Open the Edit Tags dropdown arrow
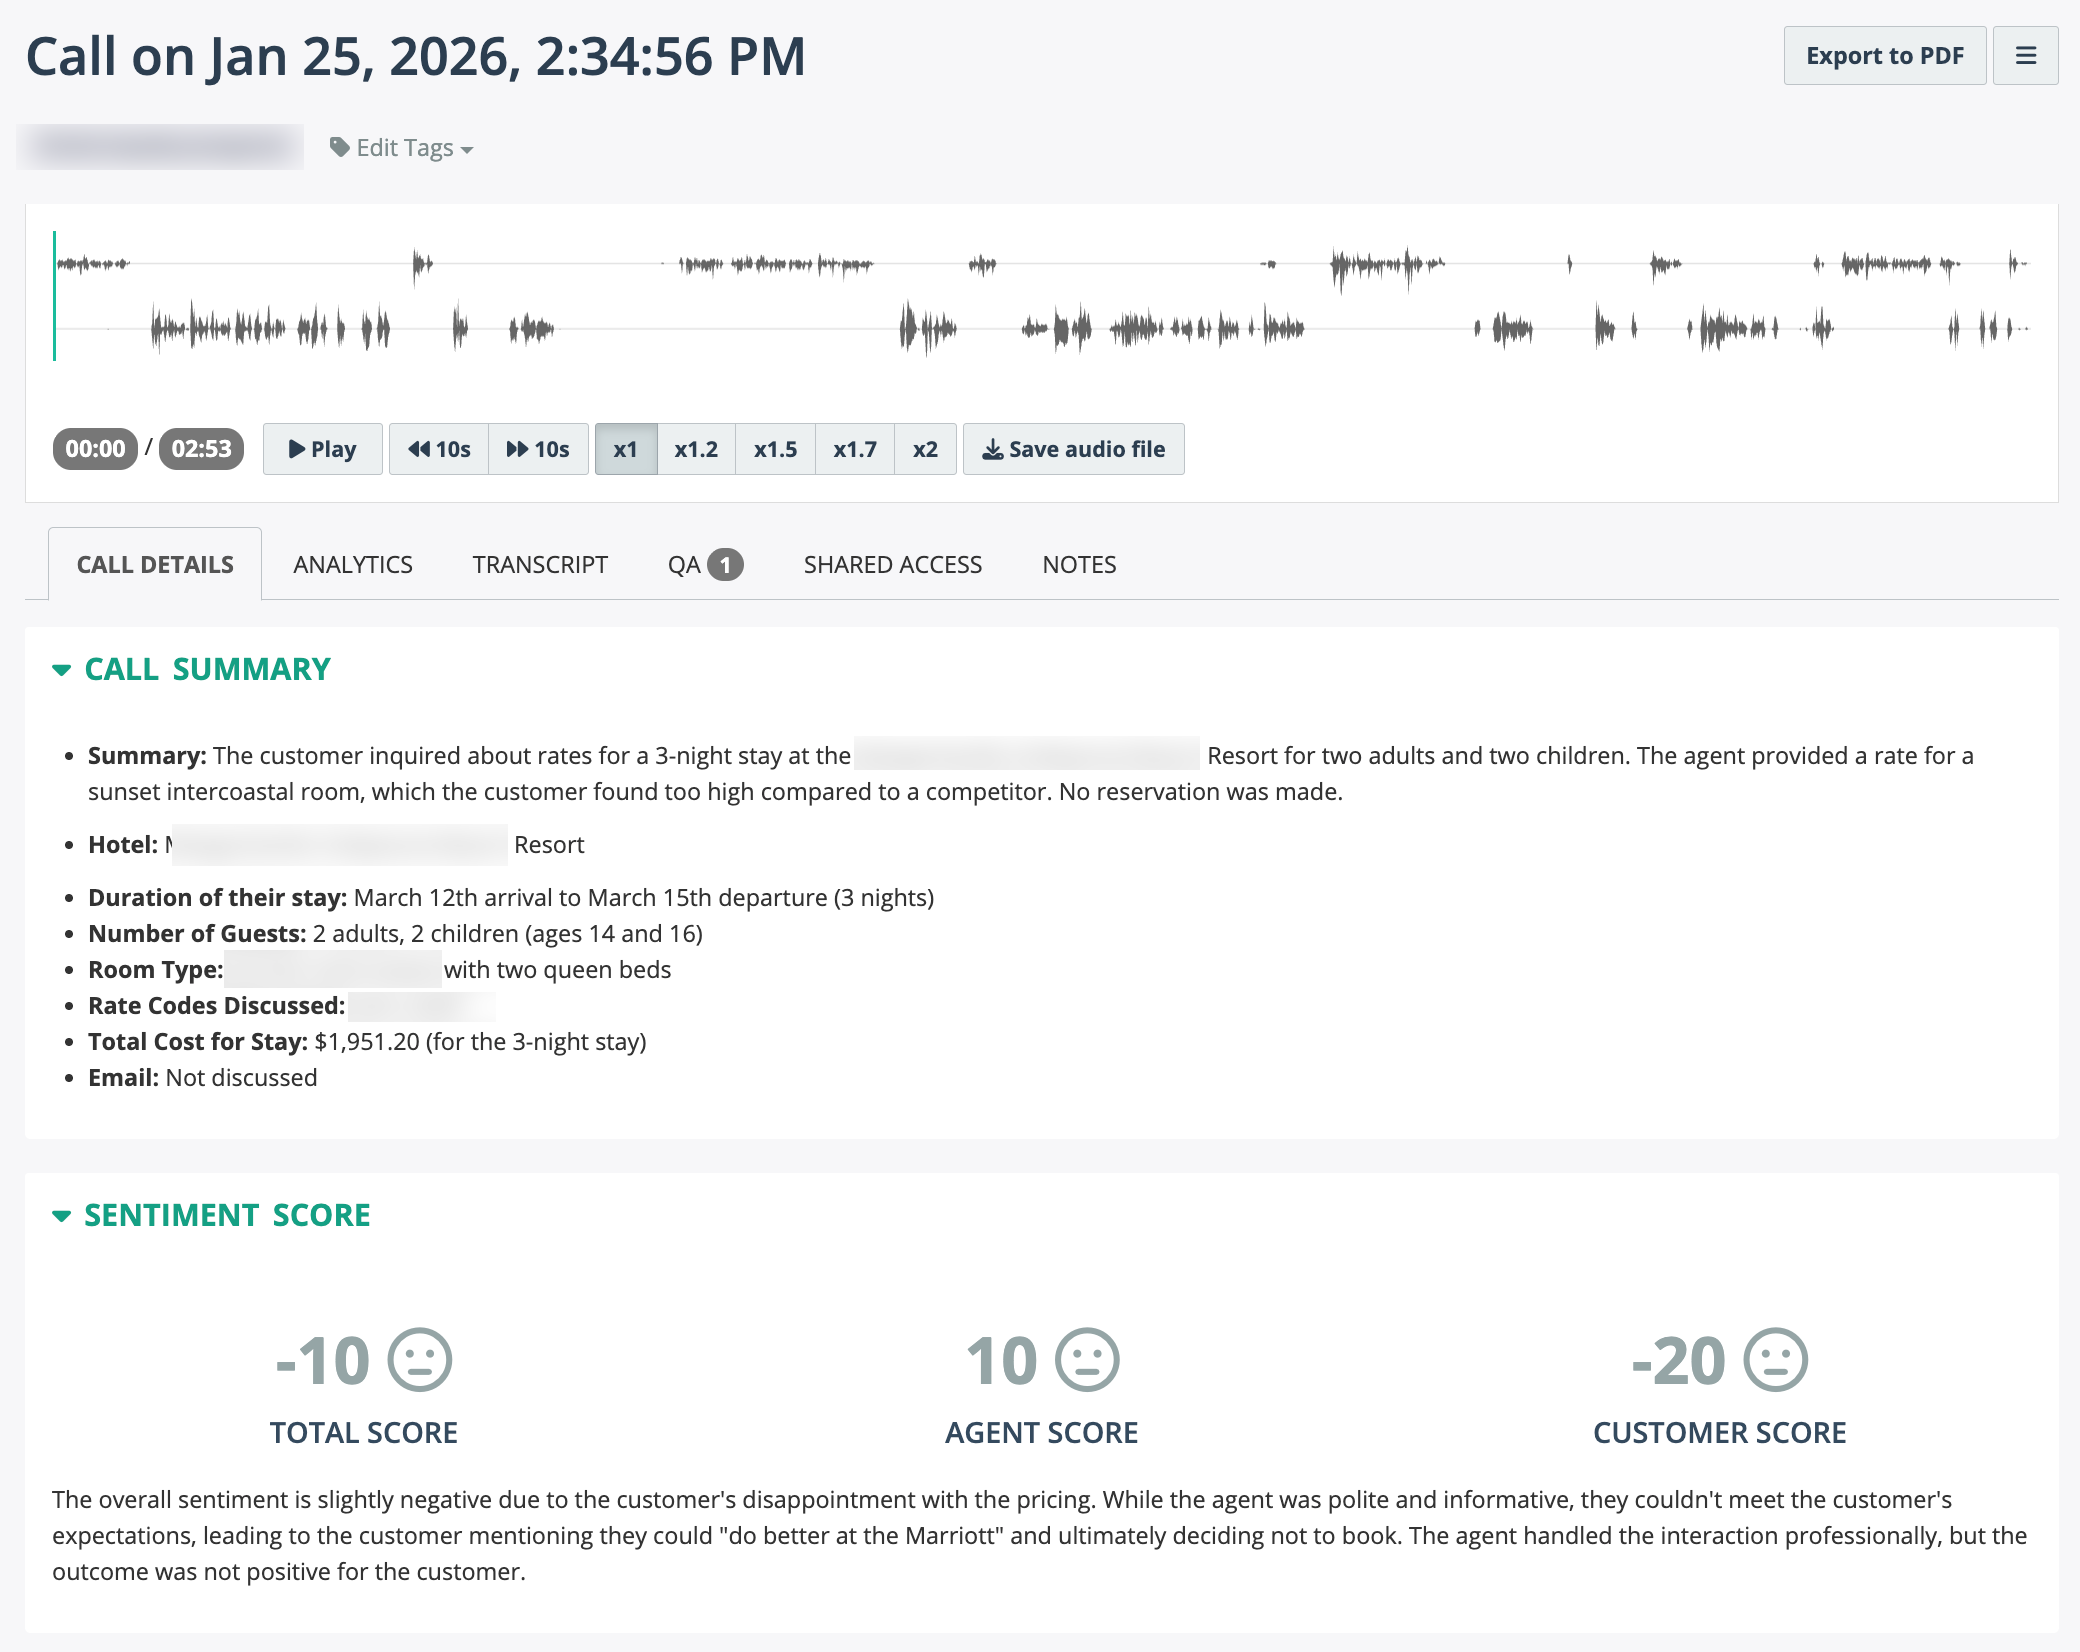Viewport: 2080px width, 1652px height. [x=467, y=150]
